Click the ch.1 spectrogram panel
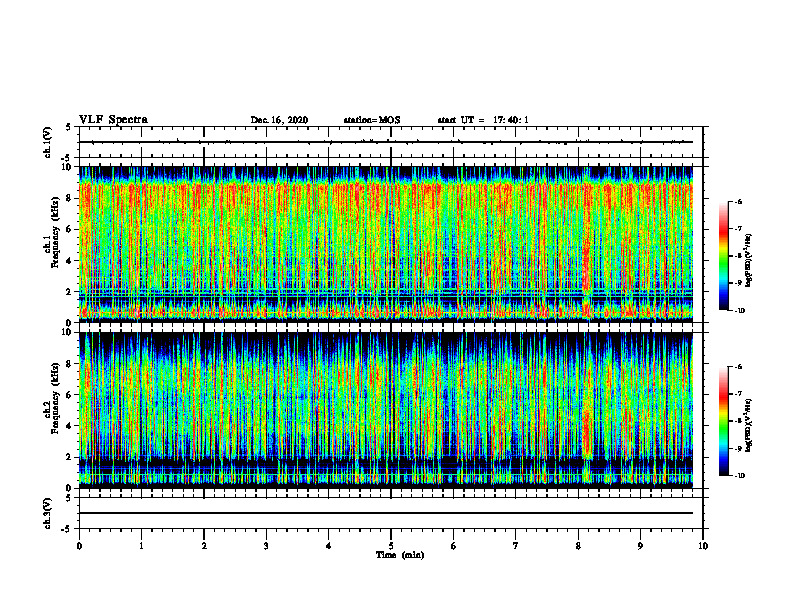This screenshot has width=792, height=612. tap(386, 244)
